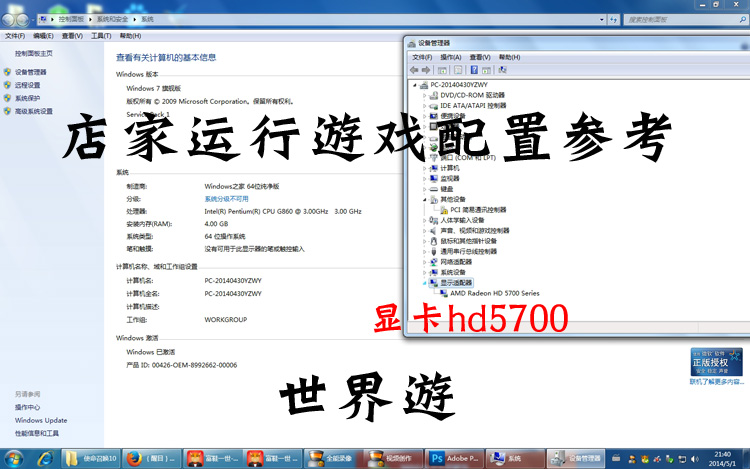Click the back arrow in Device Manager toolbar

(414, 70)
